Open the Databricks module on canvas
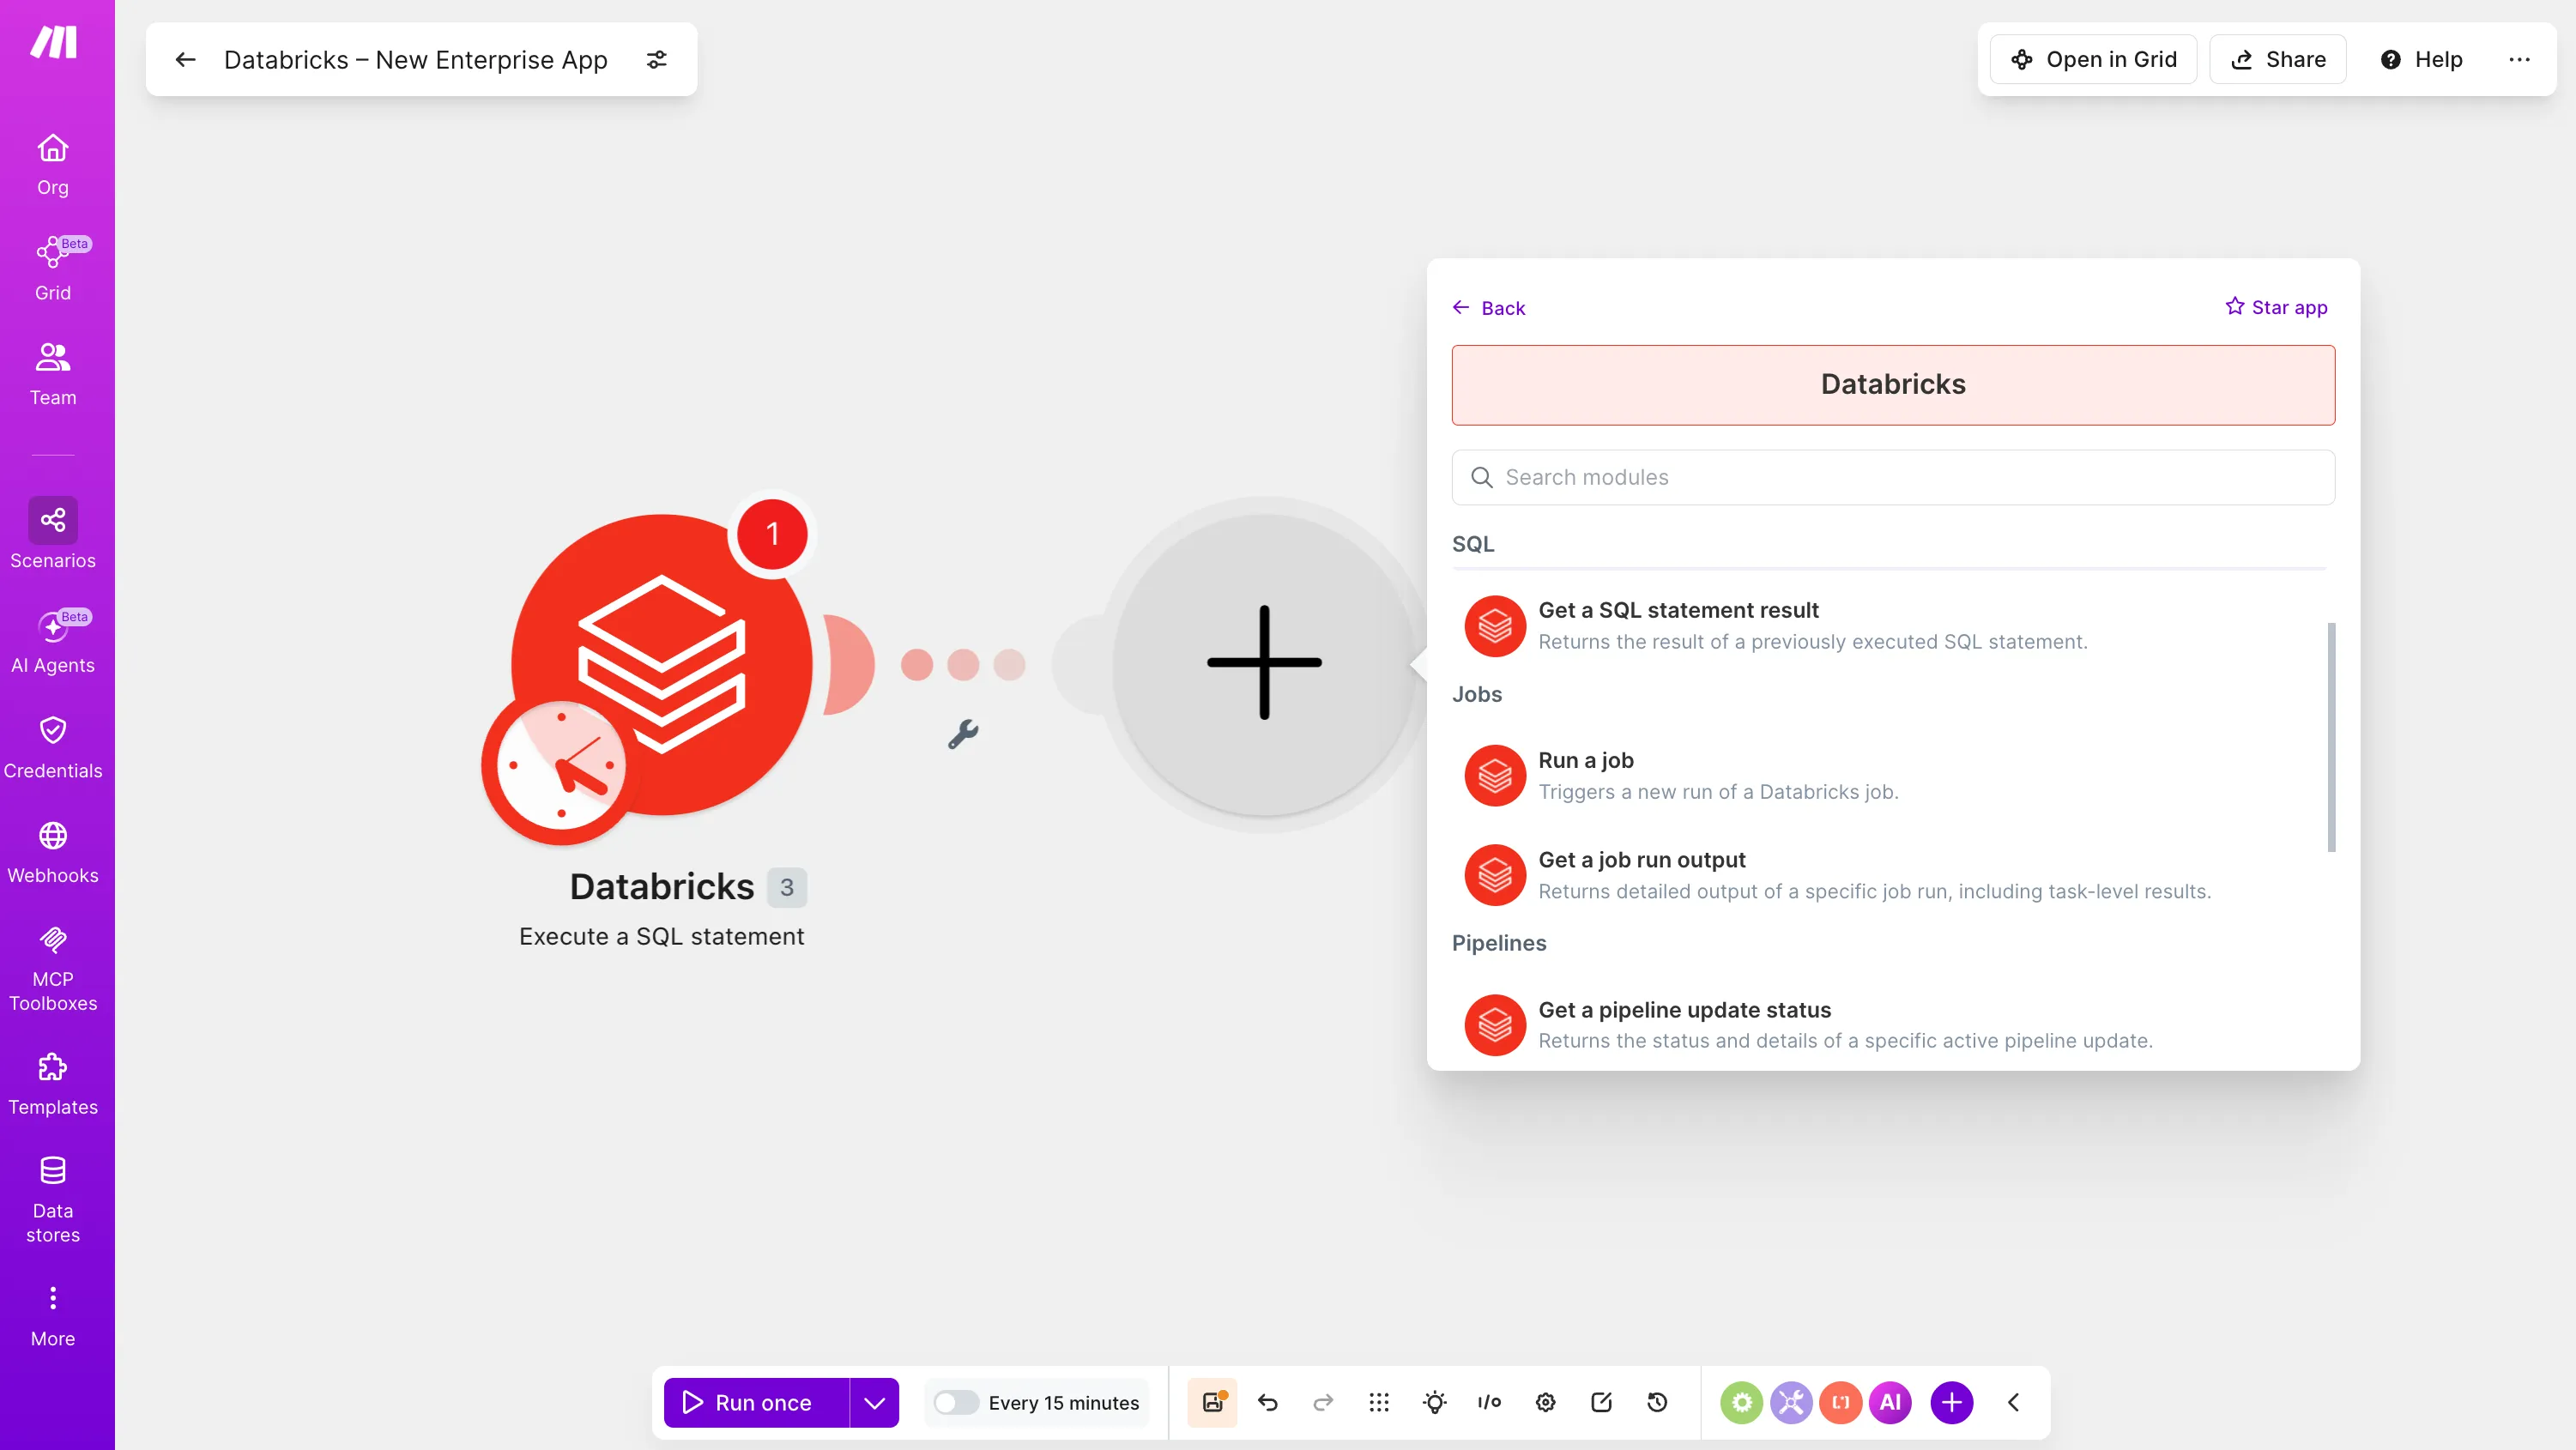The image size is (2576, 1450). 662,665
